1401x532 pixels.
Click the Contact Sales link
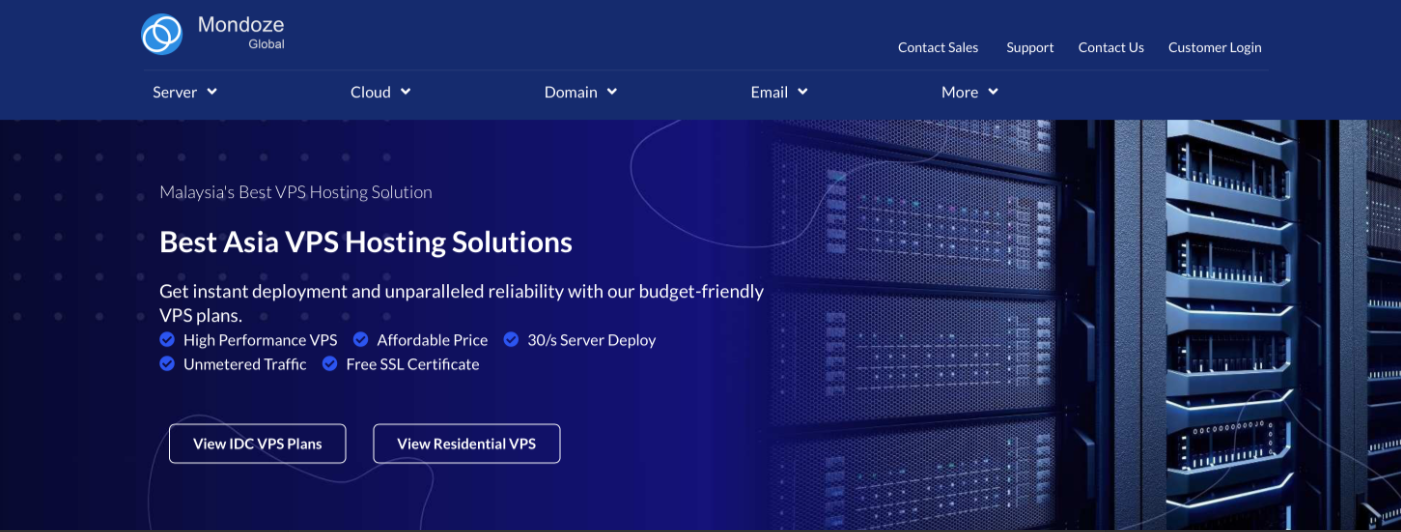938,47
